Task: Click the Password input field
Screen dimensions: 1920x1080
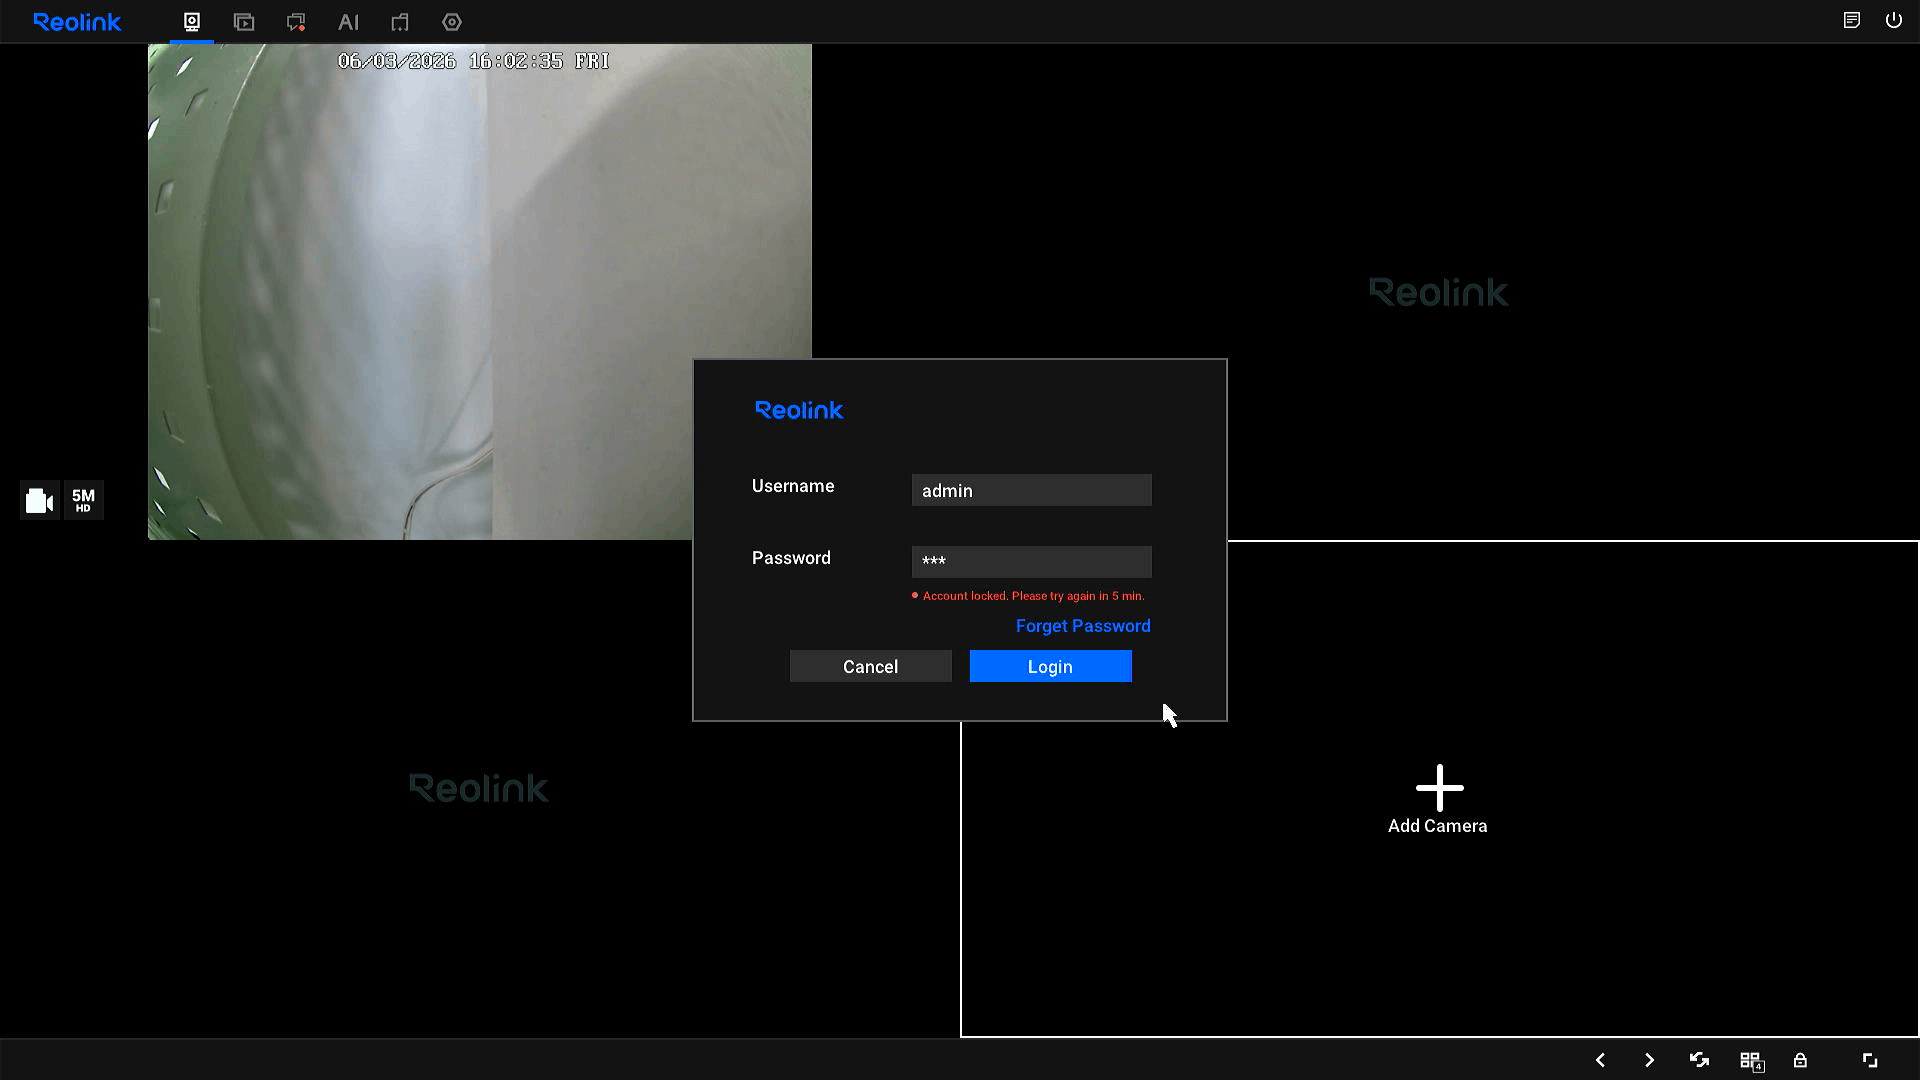Action: pos(1031,561)
